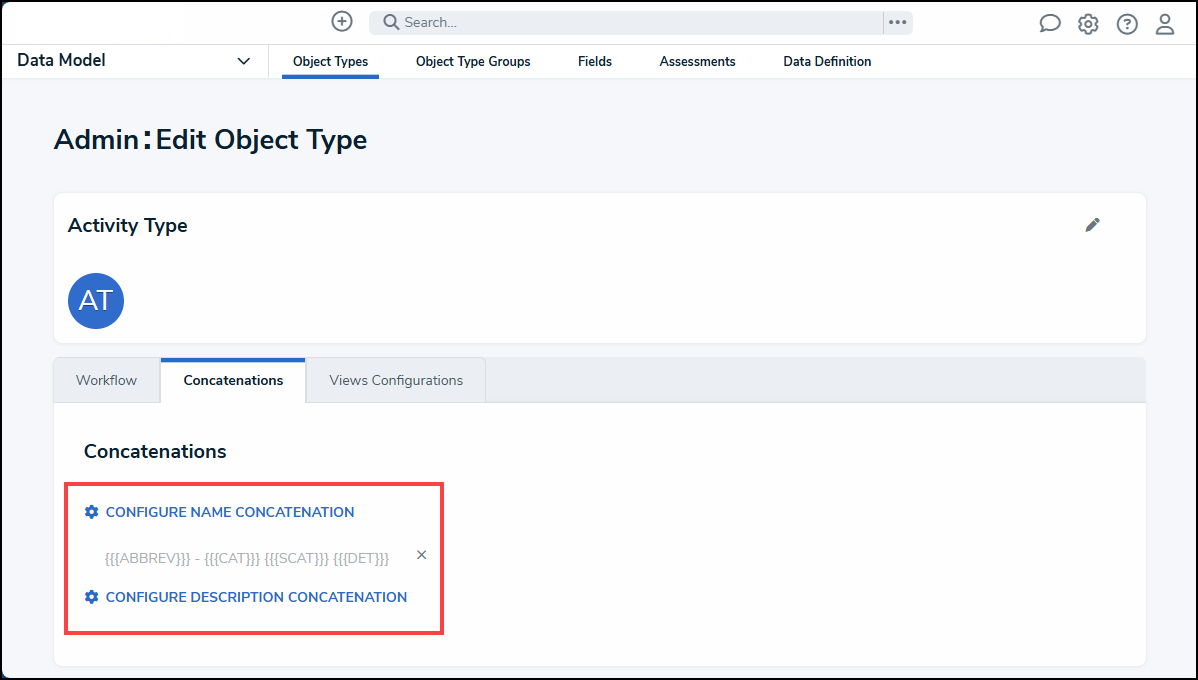Open the user profile icon
1198x680 pixels.
1165,25
